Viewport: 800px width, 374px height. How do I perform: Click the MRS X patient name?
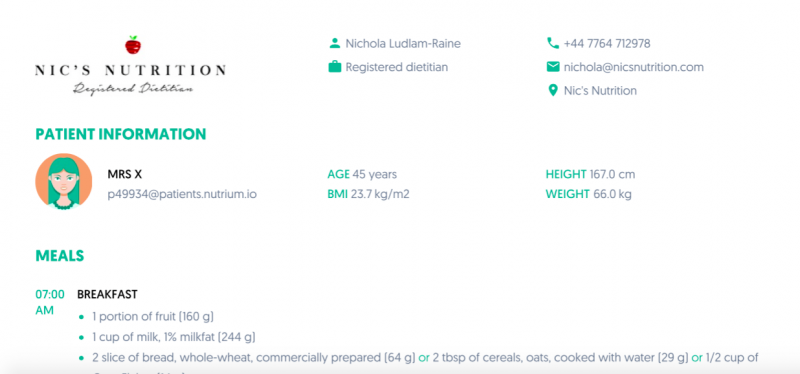(125, 174)
